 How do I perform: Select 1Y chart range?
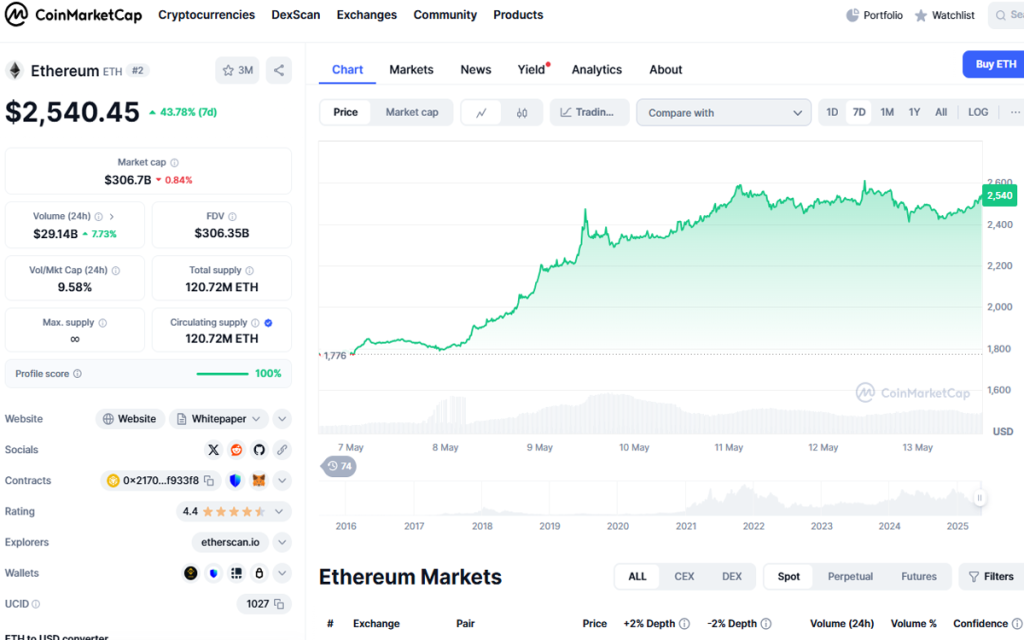click(914, 112)
